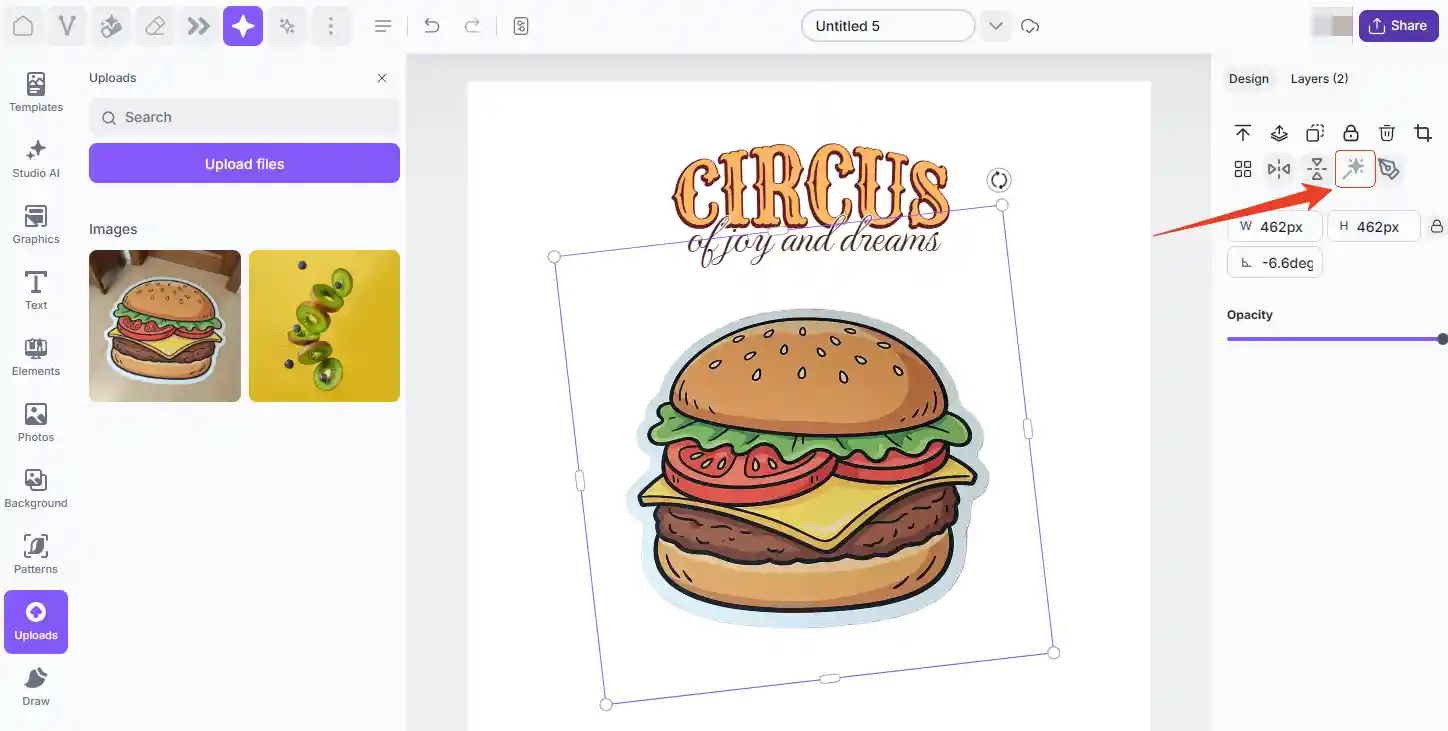
Task: Click the duplicate layer icon
Action: point(1315,133)
